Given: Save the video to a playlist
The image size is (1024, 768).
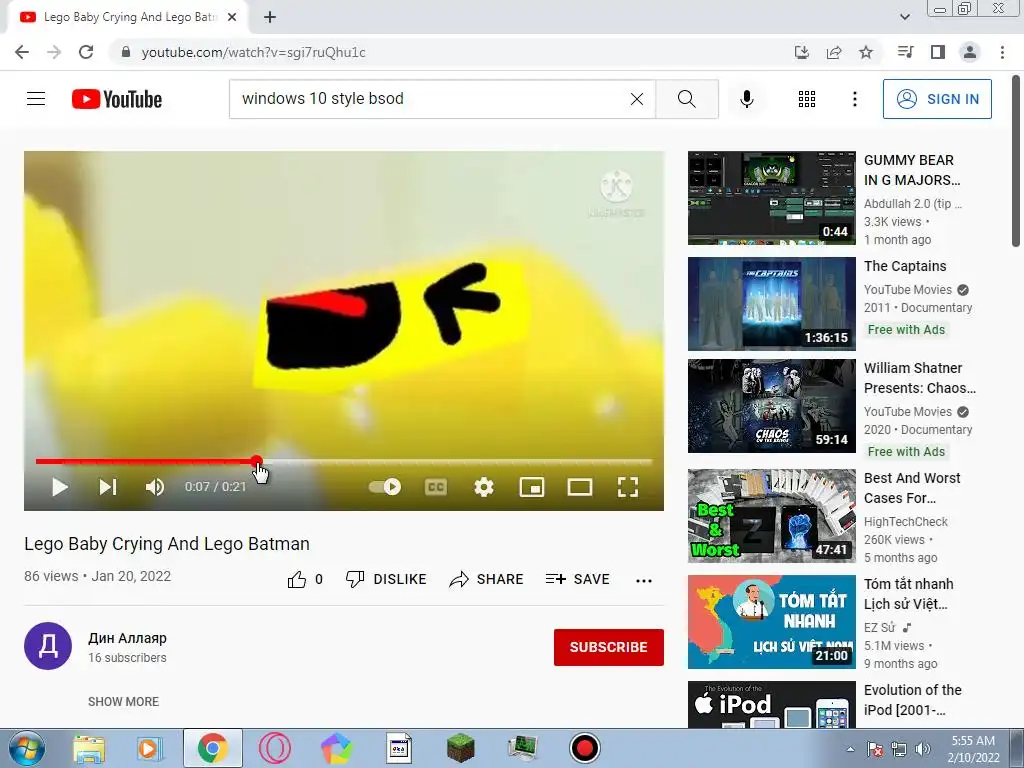Looking at the screenshot, I should [578, 579].
